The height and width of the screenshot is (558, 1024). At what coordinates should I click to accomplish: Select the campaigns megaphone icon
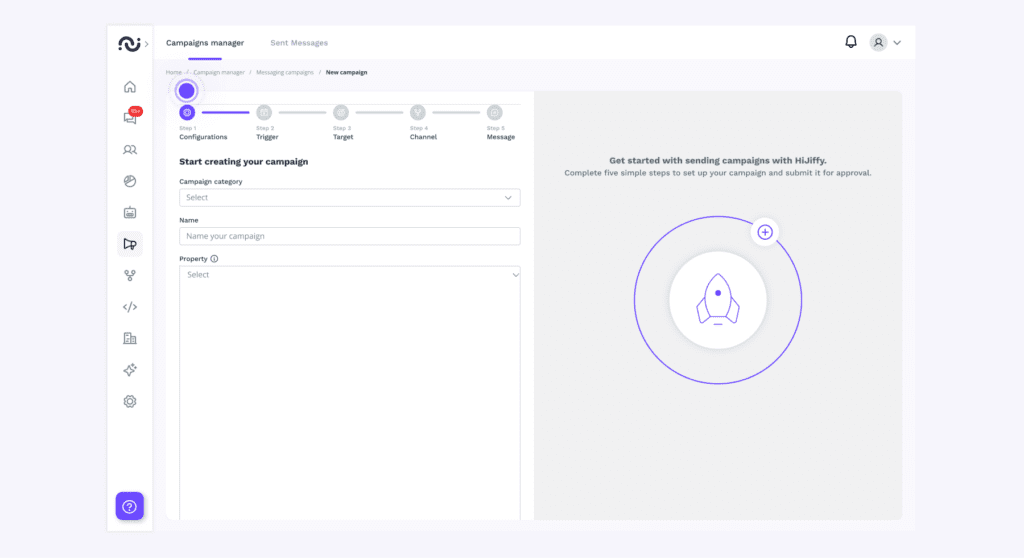click(129, 244)
